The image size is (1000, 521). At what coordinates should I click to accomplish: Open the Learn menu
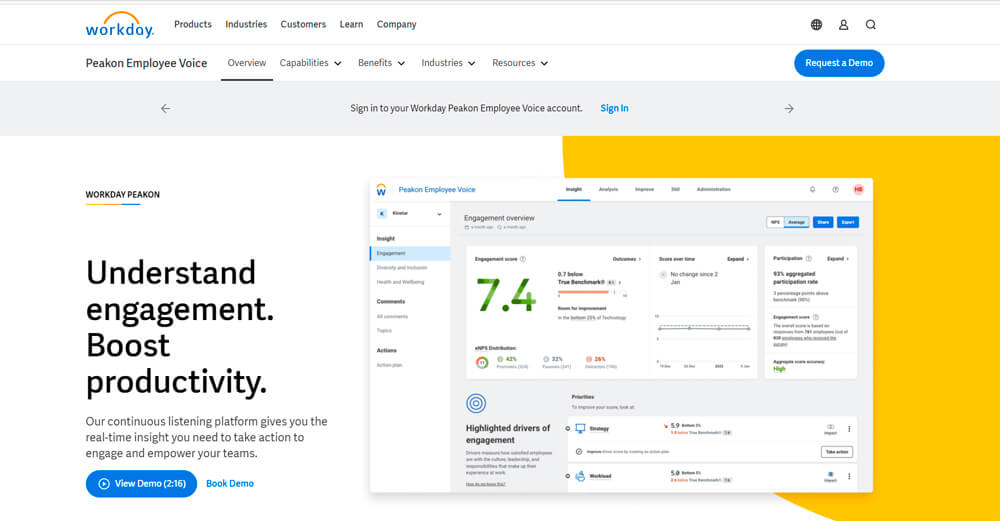351,24
